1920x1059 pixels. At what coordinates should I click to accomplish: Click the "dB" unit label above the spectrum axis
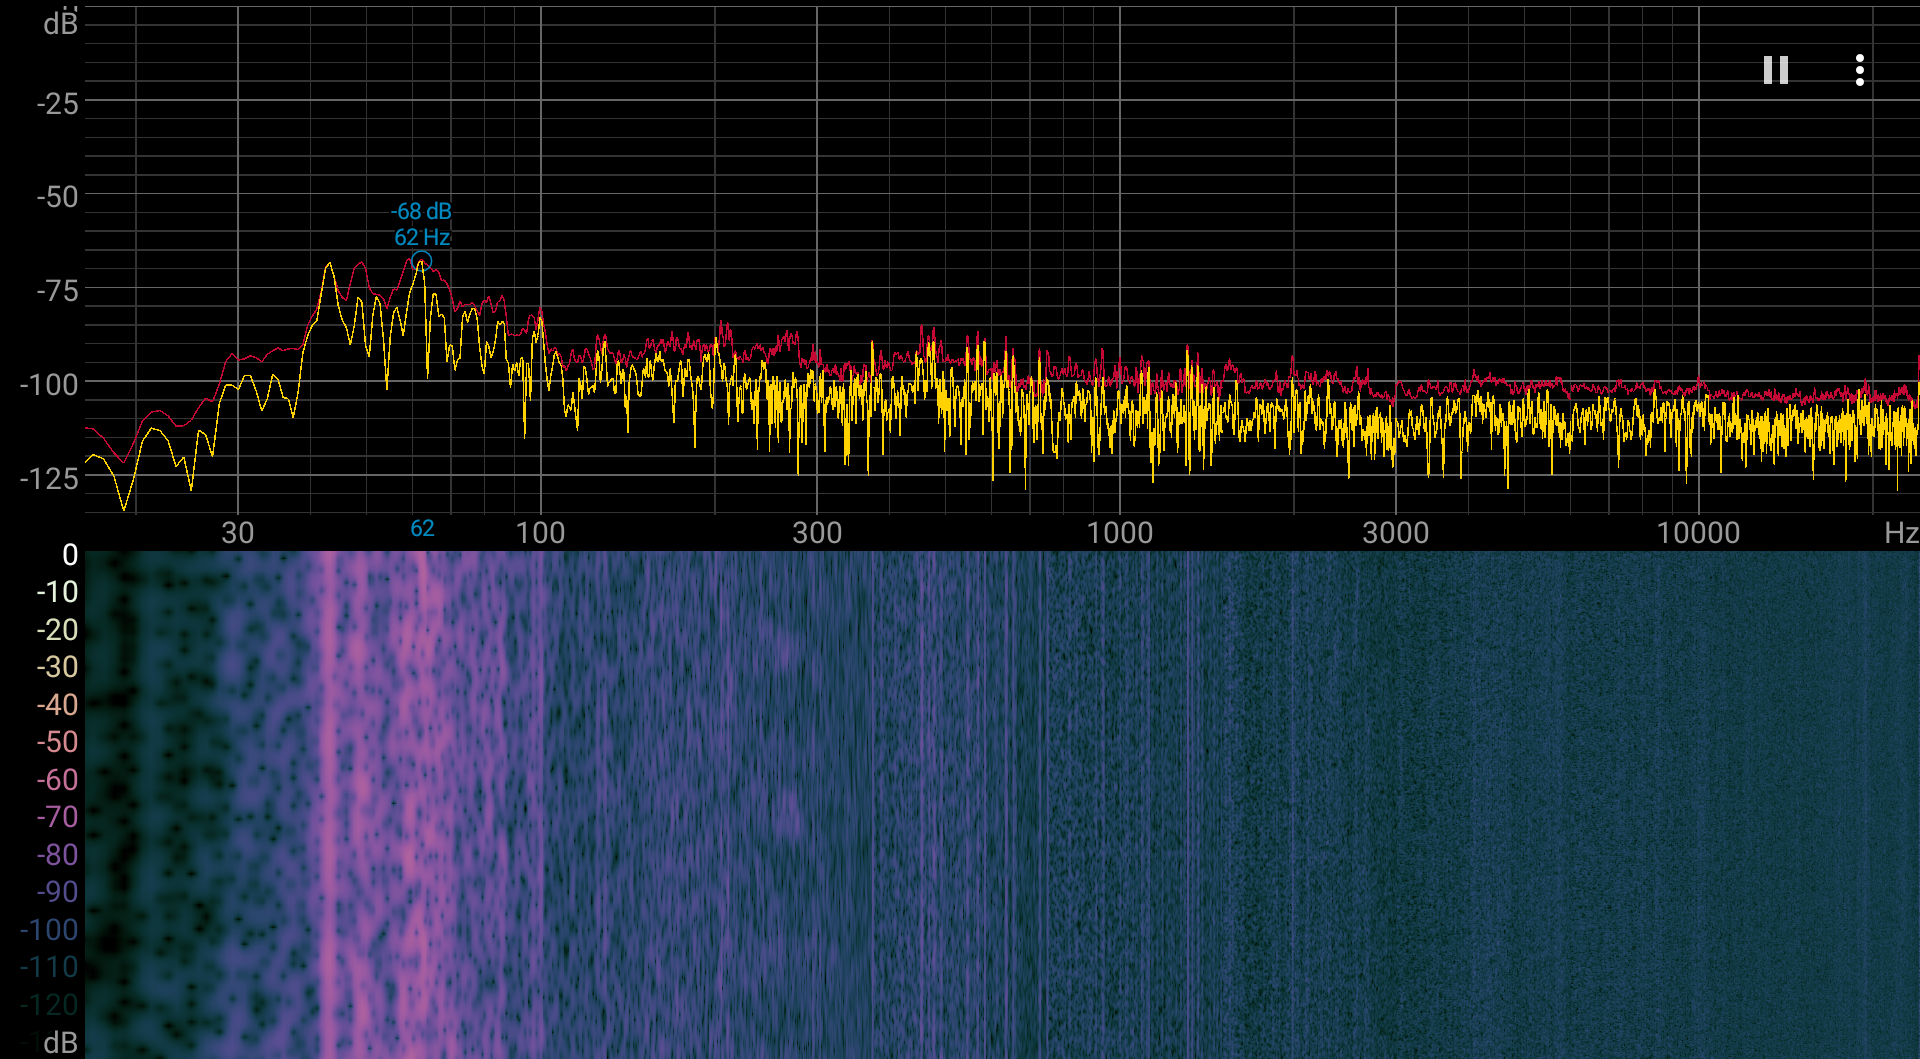click(61, 22)
